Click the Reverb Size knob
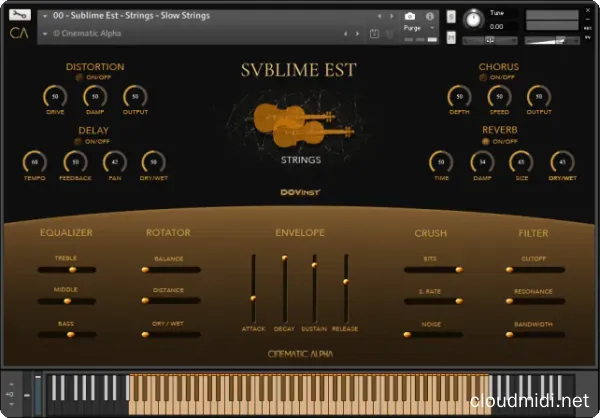Viewport: 600px width, 418px height. click(521, 162)
